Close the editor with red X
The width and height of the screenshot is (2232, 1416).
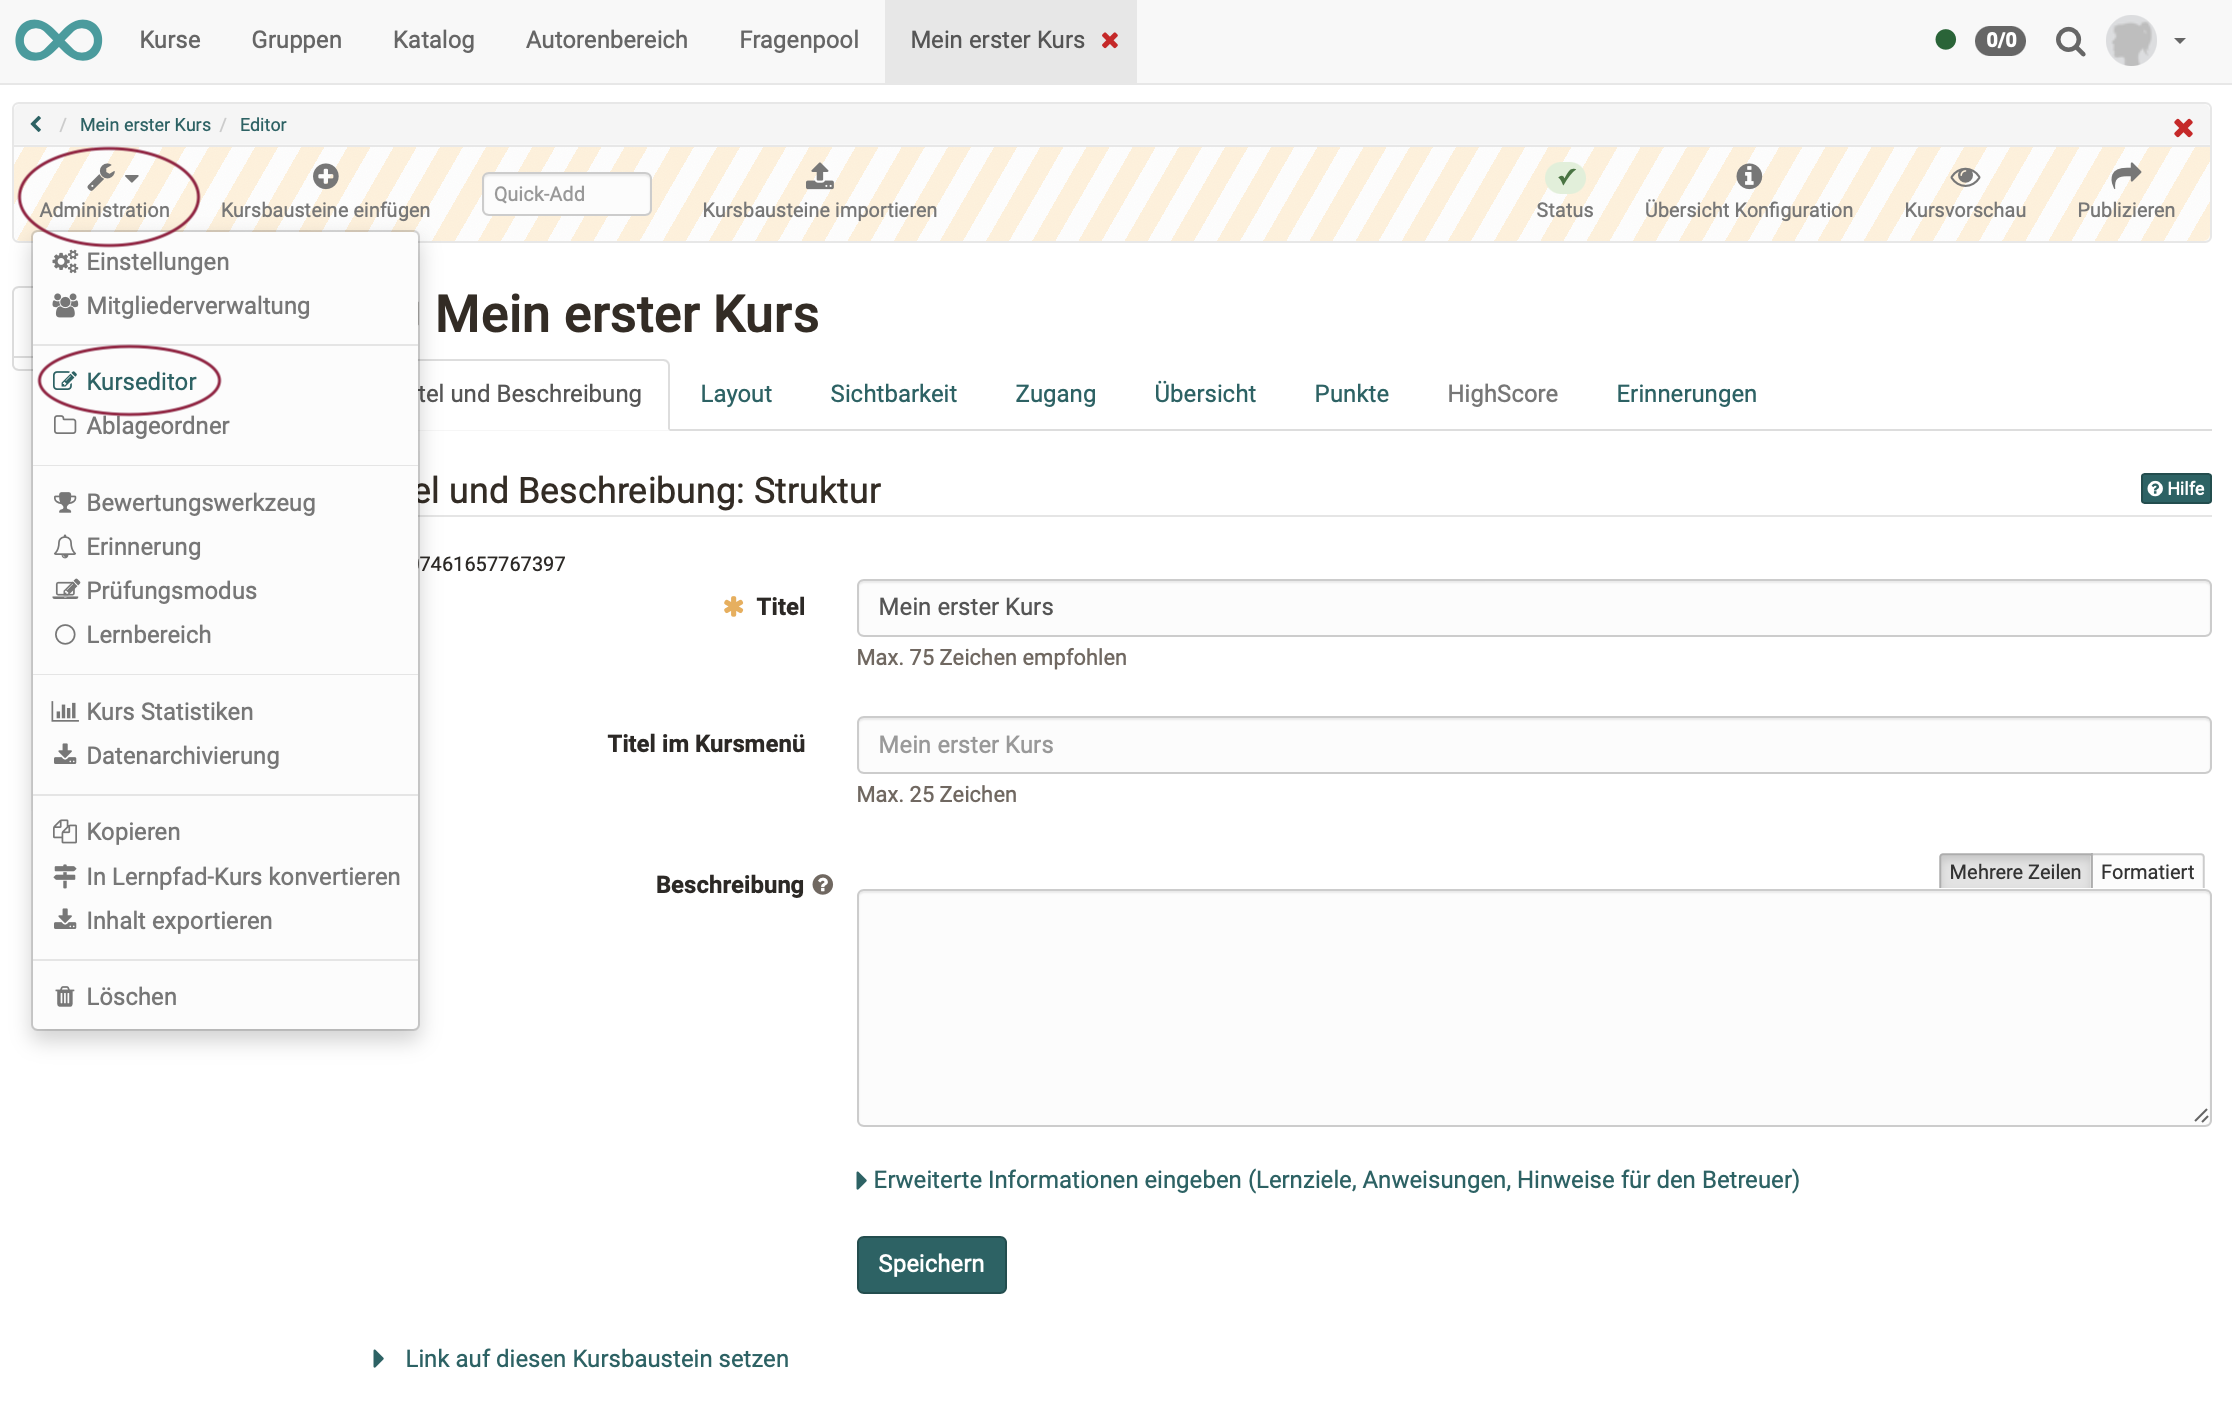tap(2184, 127)
